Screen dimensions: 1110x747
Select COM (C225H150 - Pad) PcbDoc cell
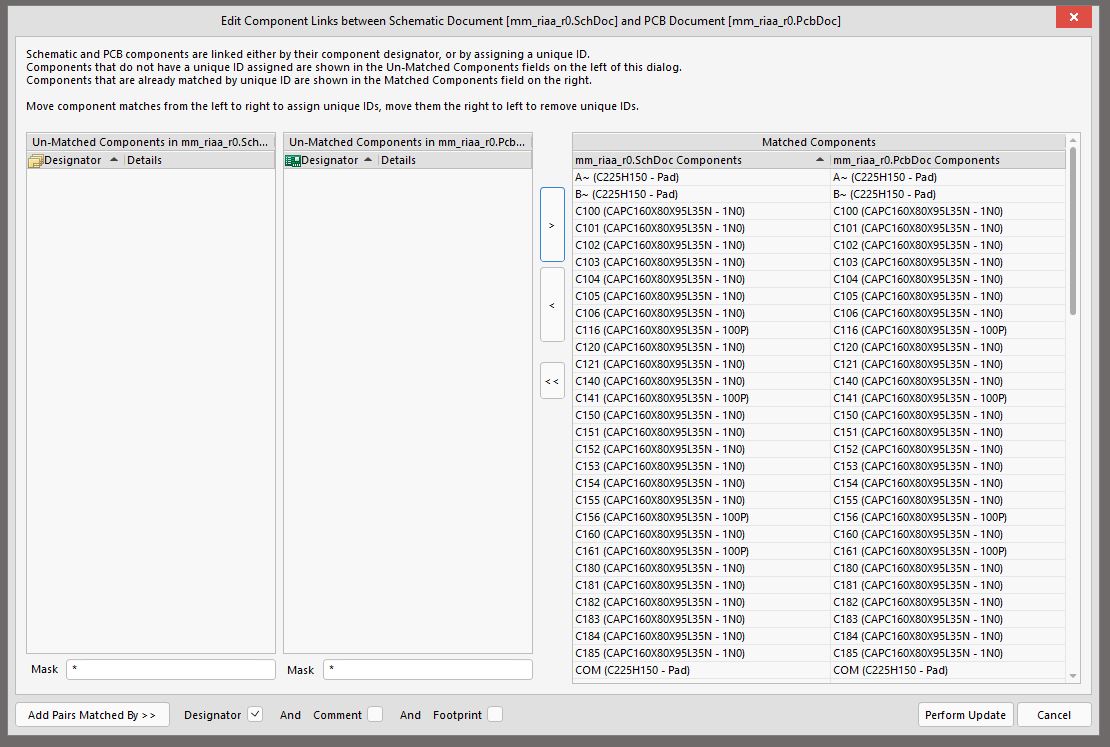[x=947, y=670]
